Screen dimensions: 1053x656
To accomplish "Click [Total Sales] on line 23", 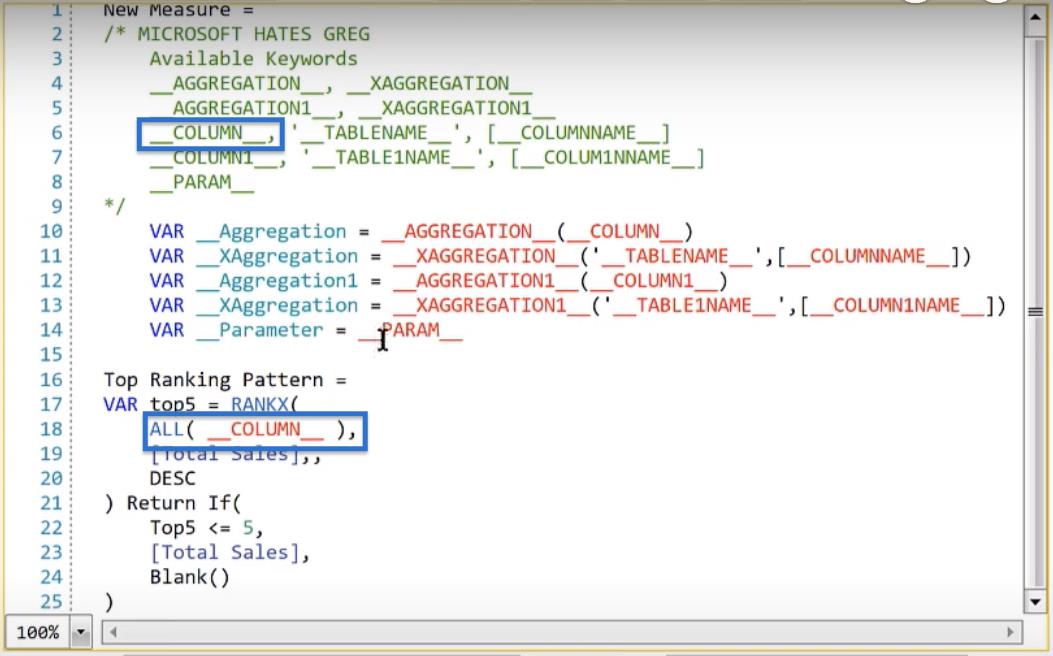I will (x=224, y=553).
